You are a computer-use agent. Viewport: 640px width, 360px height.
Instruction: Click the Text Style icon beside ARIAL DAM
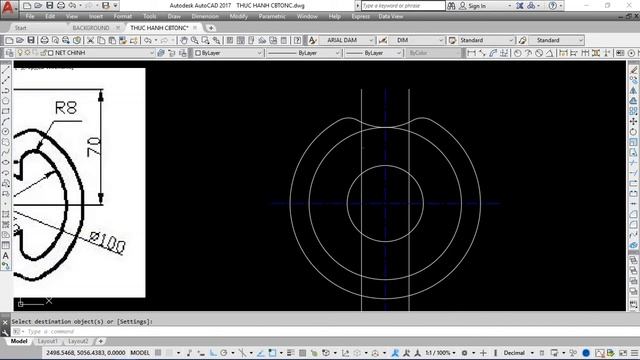point(312,40)
